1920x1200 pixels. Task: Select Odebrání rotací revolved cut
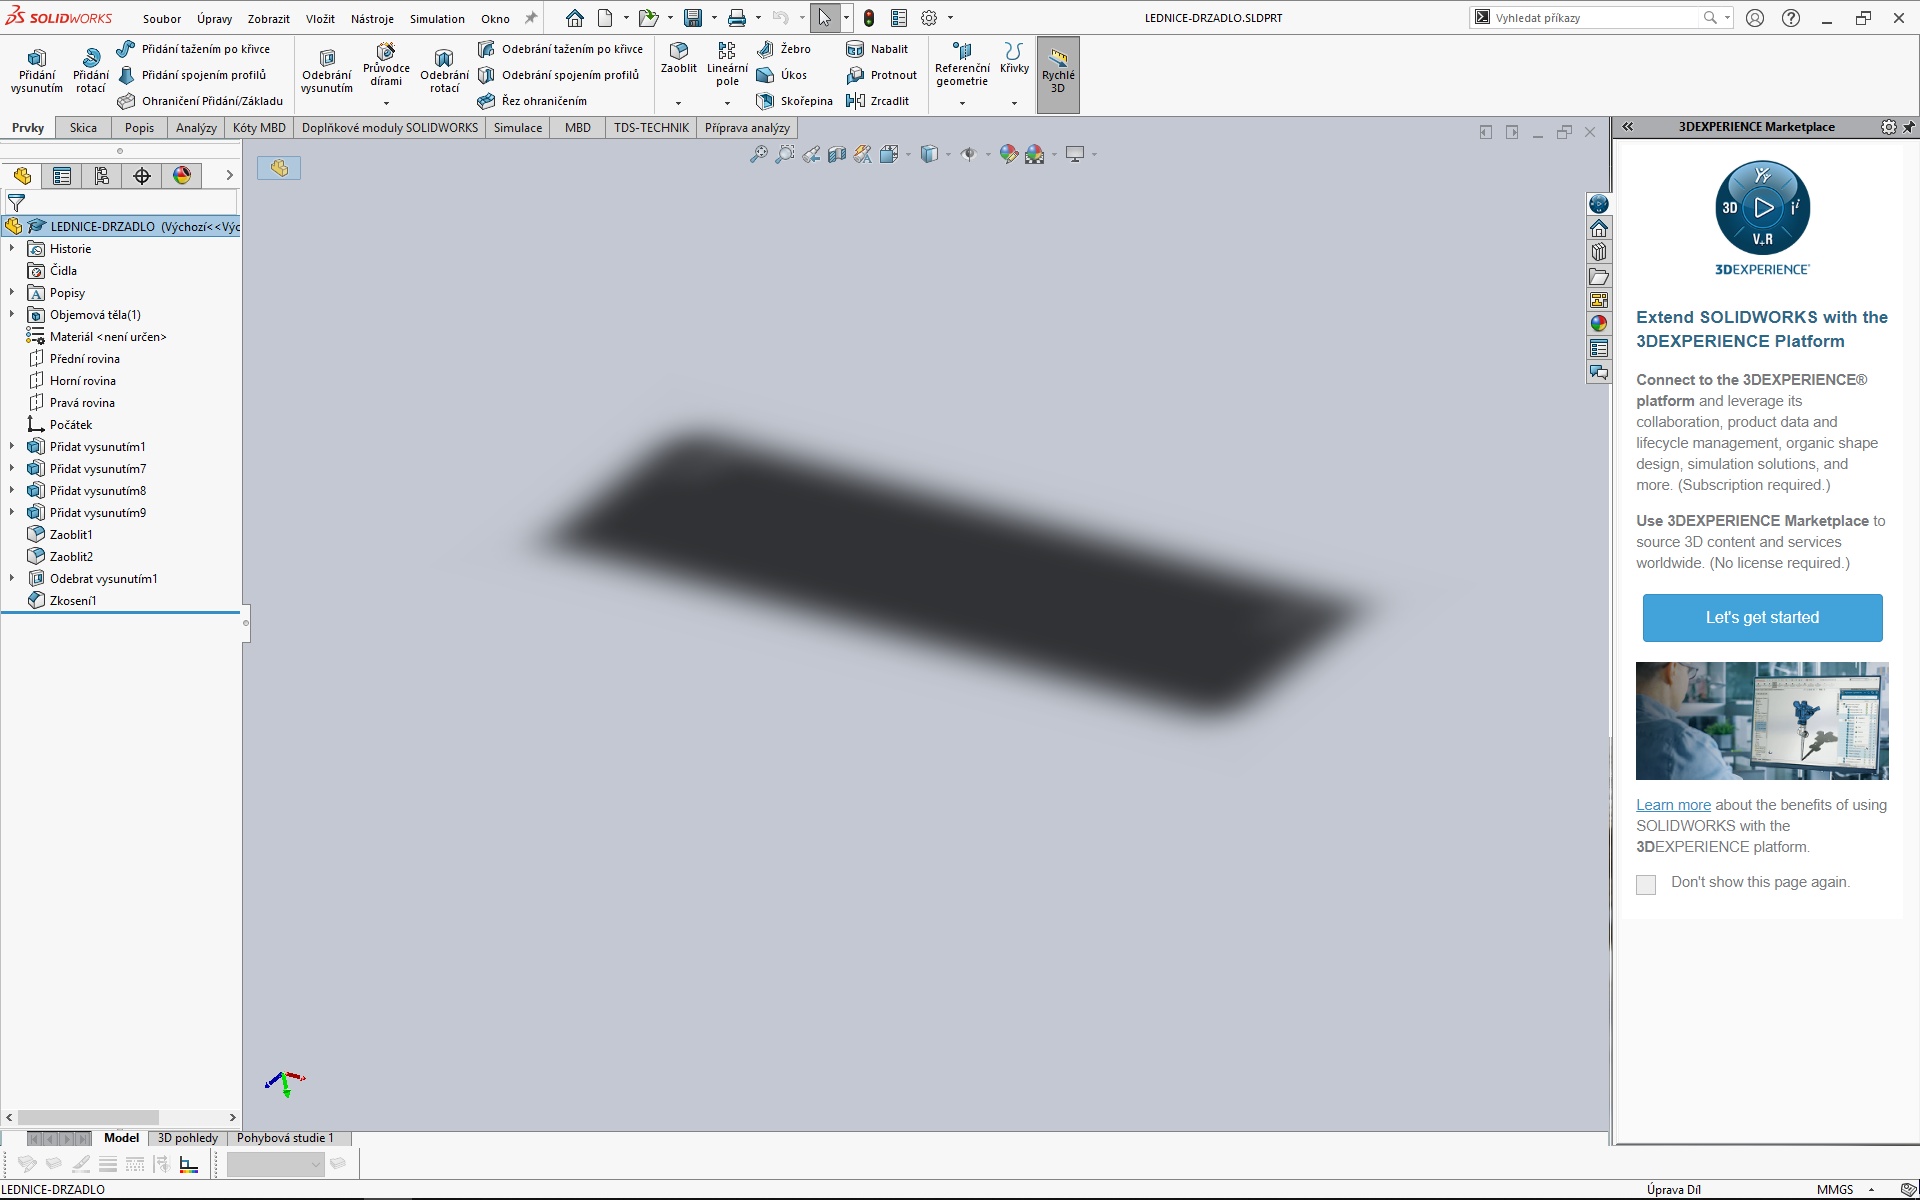(x=444, y=70)
